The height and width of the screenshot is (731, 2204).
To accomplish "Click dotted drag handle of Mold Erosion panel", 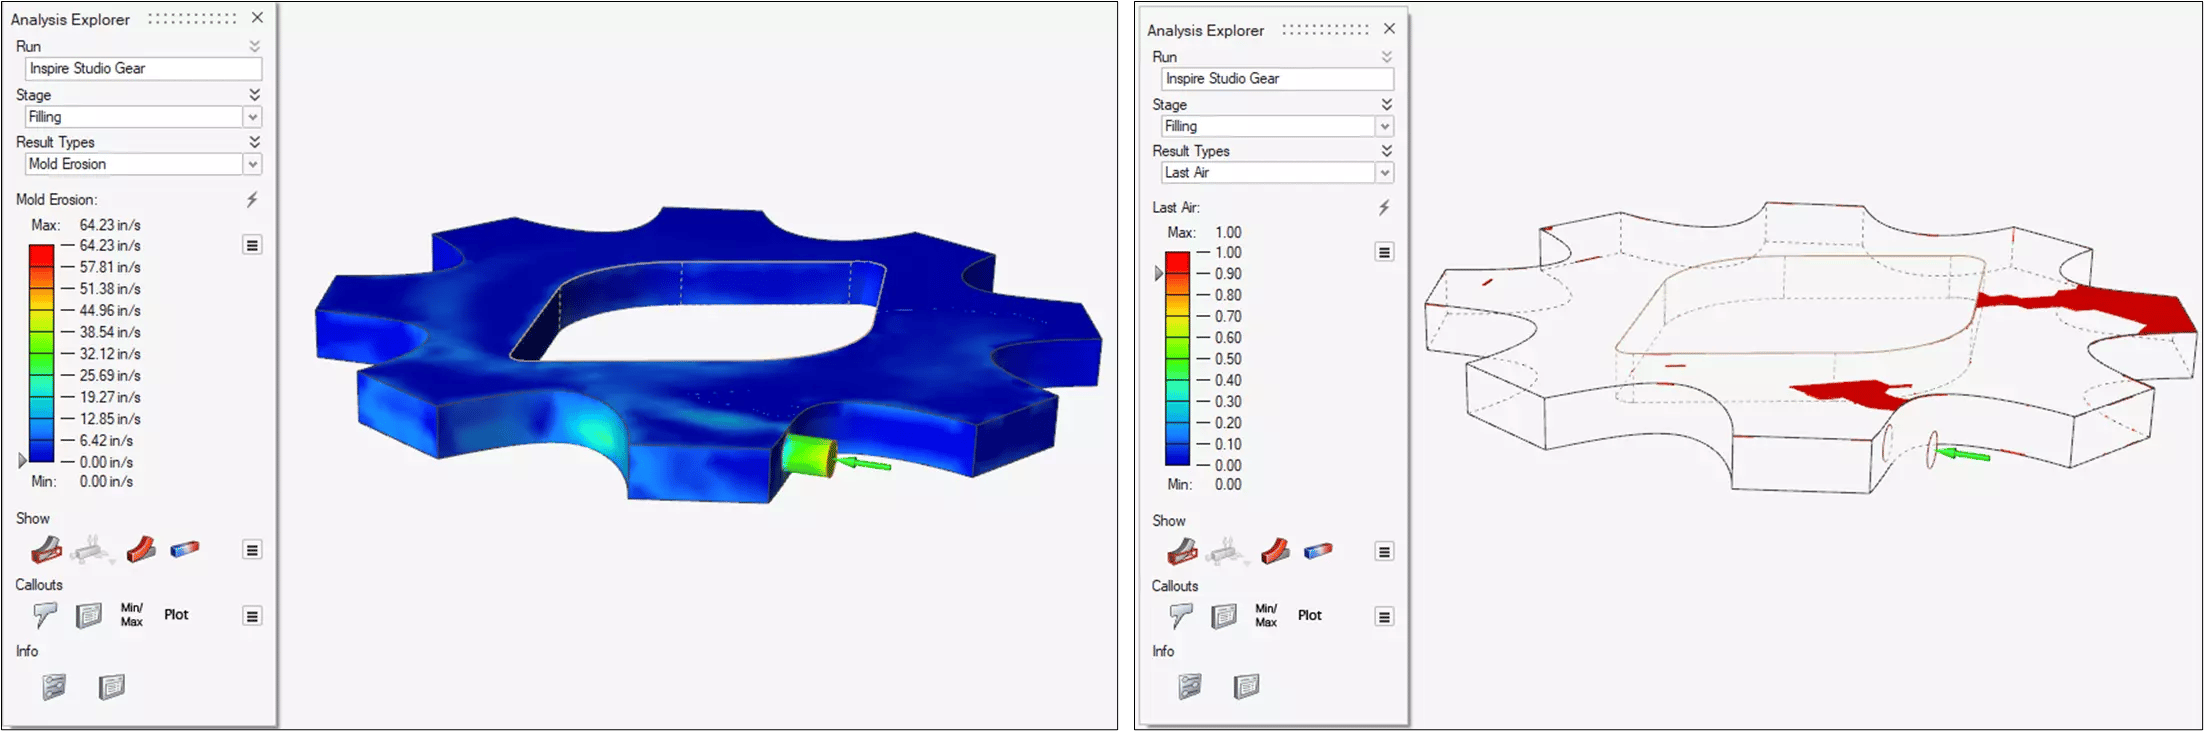I will pos(192,18).
